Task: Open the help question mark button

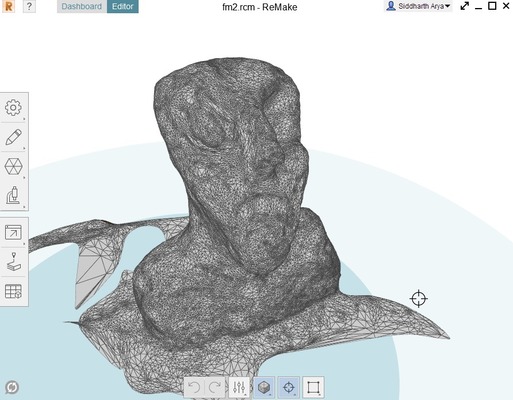Action: click(29, 6)
